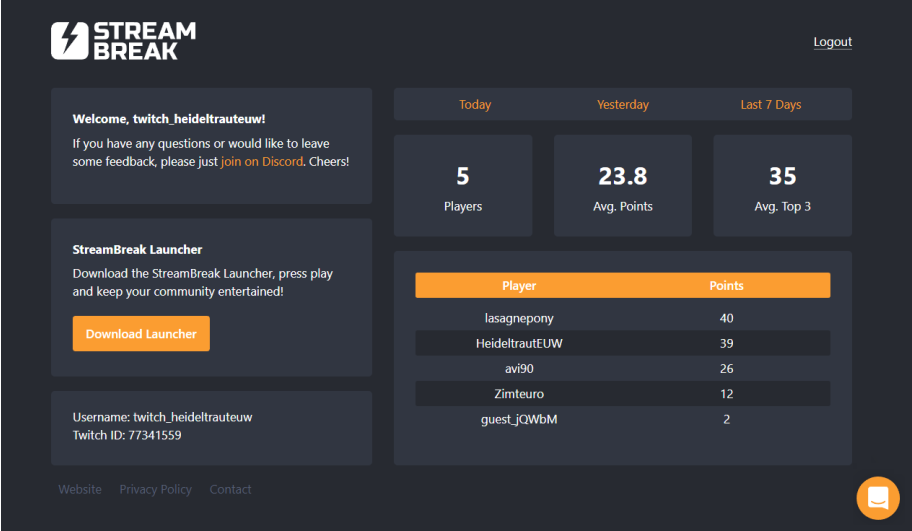The image size is (912, 531).
Task: Switch to the Yesterday tab
Action: click(622, 105)
